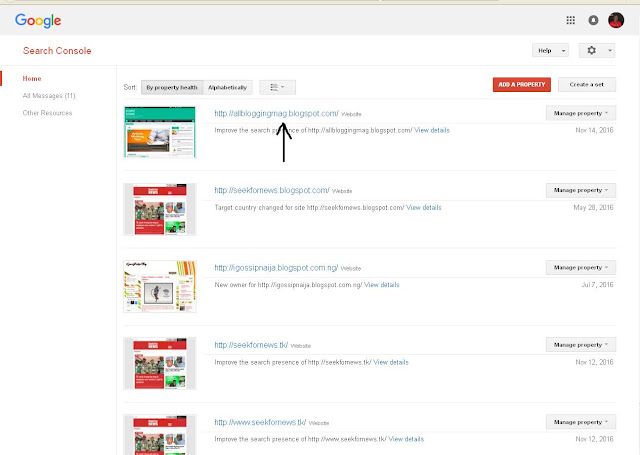Click the Google logo
Image resolution: width=640 pixels, height=455 pixels.
pos(38,20)
